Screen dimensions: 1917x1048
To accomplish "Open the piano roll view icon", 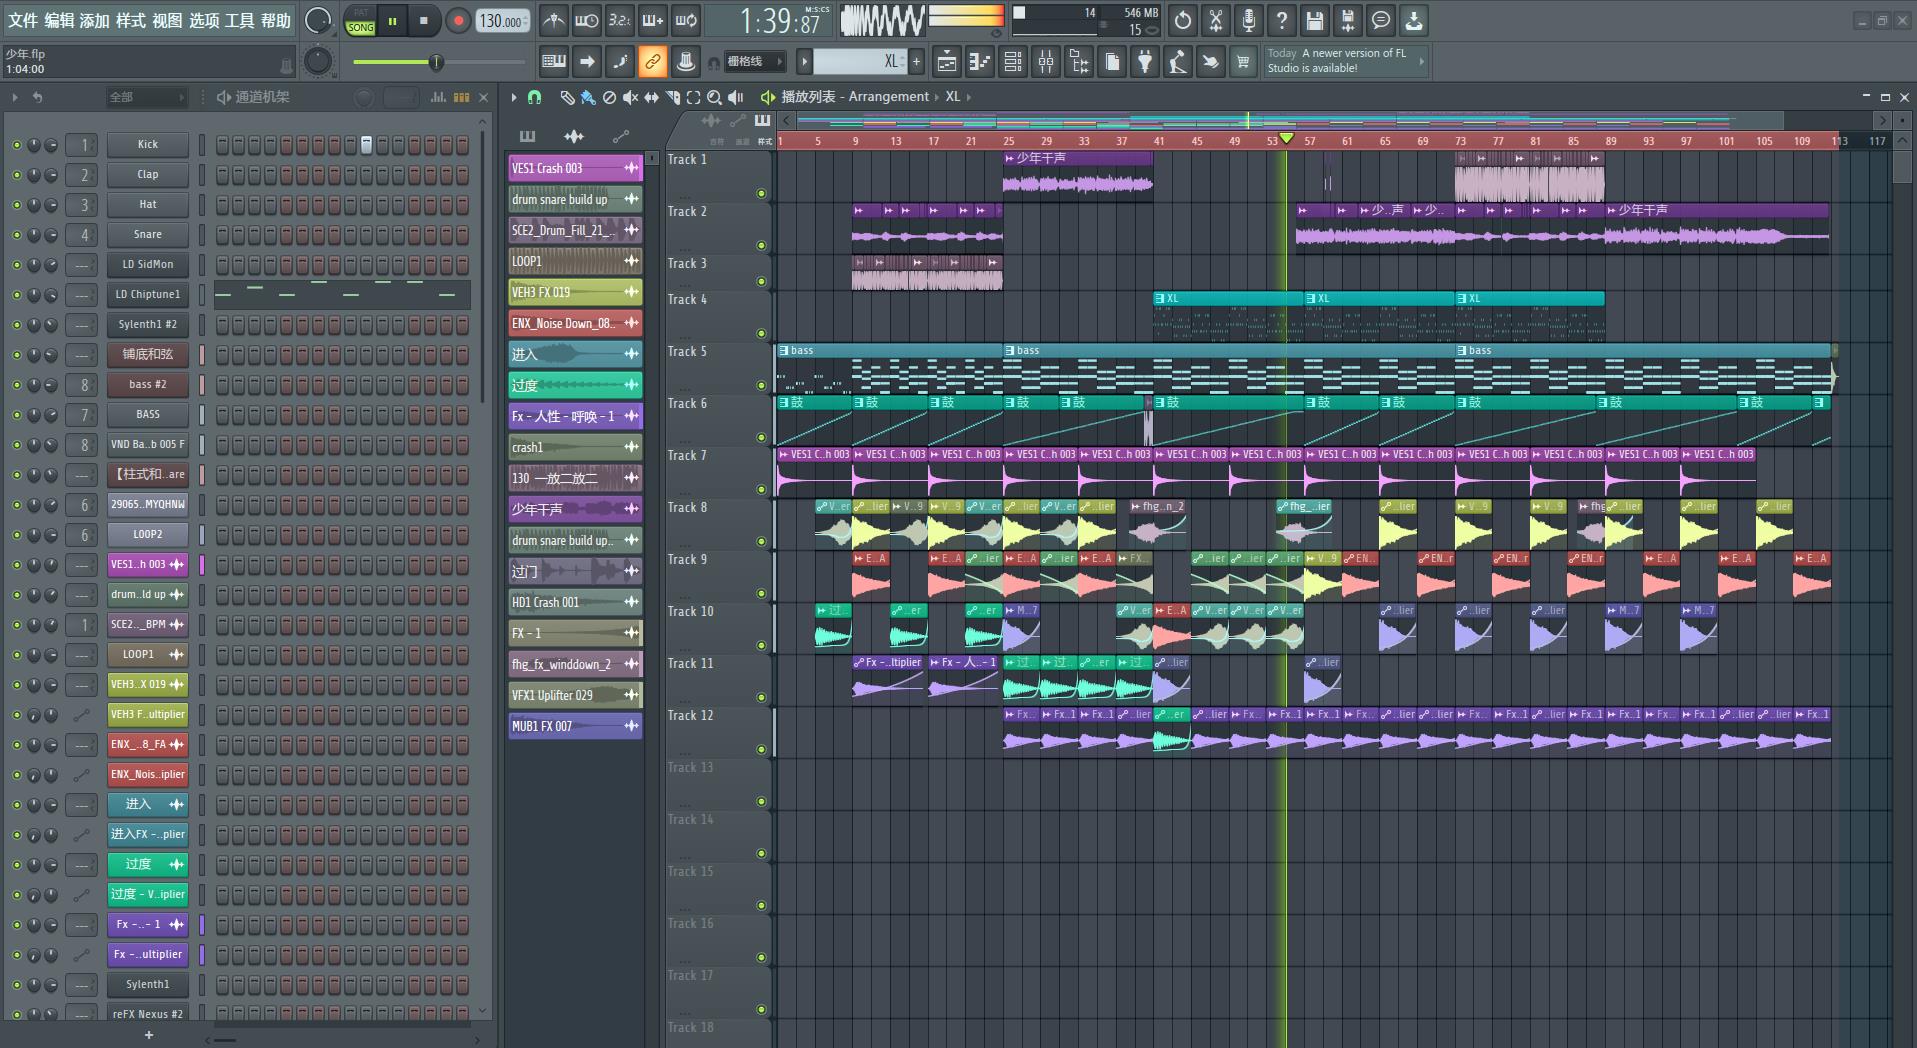I will pos(979,62).
